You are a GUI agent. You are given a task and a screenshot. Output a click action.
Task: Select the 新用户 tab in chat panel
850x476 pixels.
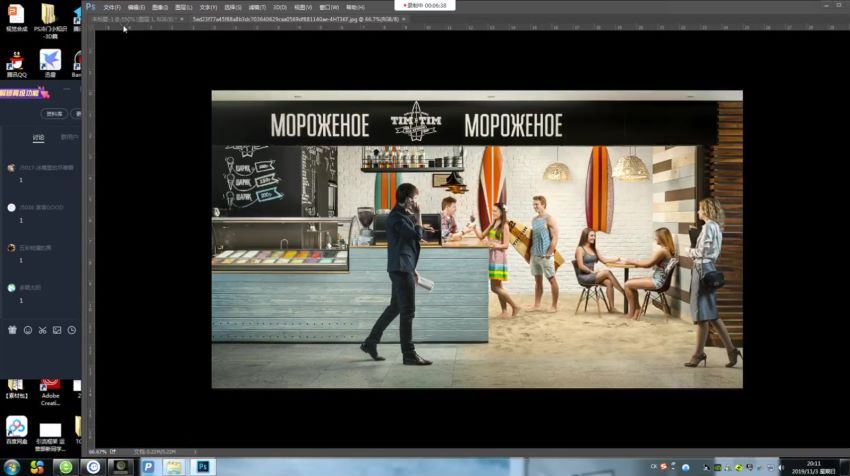point(69,137)
